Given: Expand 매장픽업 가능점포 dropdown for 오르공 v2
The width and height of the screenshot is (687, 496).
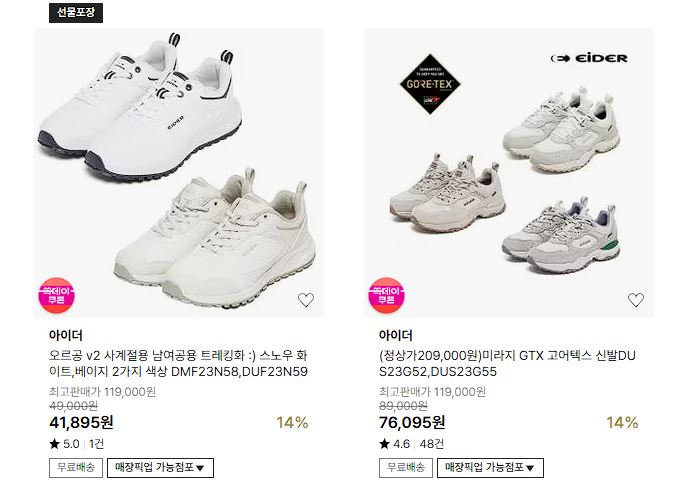Looking at the screenshot, I should [160, 468].
